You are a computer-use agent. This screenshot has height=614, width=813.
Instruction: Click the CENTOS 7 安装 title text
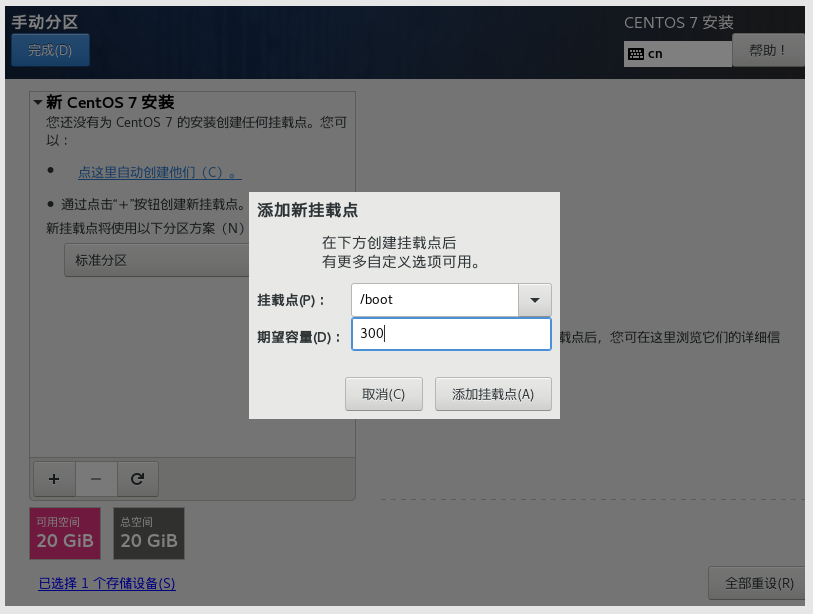tap(679, 22)
